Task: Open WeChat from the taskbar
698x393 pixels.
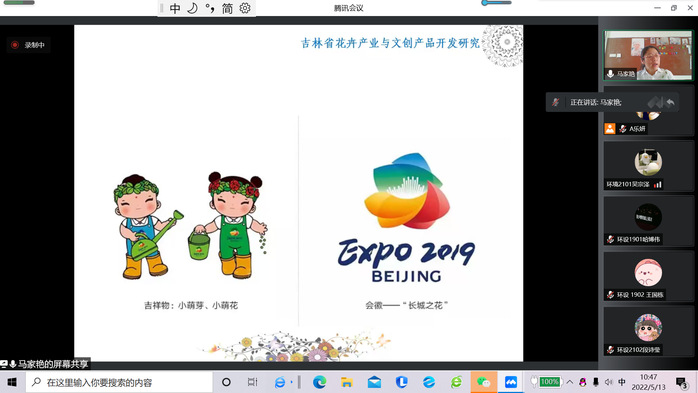Action: click(x=483, y=382)
